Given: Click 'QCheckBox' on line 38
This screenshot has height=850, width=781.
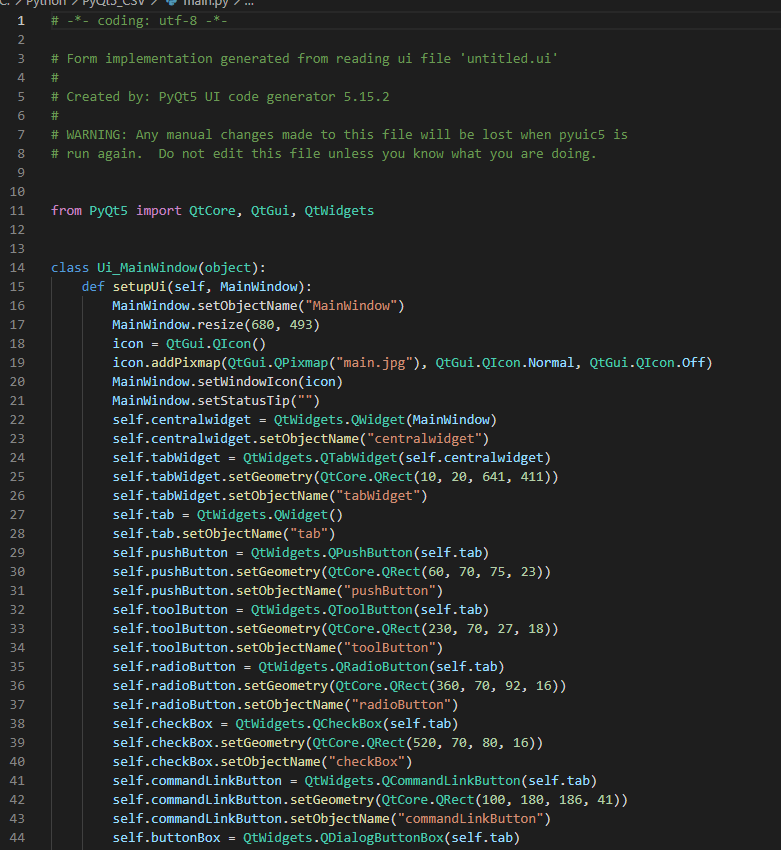Looking at the screenshot, I should pyautogui.click(x=347, y=724).
